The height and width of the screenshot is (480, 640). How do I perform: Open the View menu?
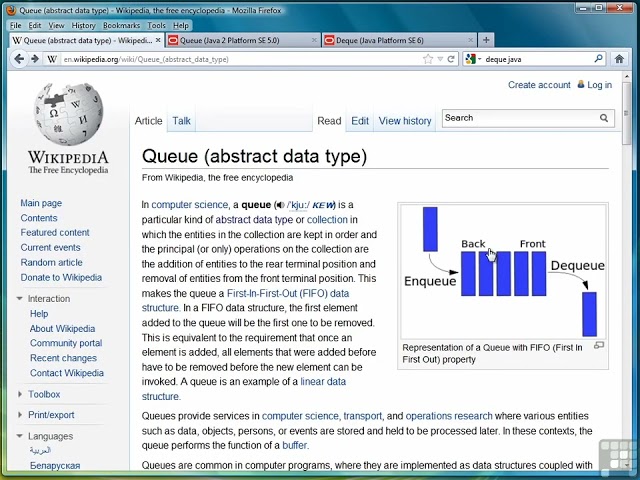pyautogui.click(x=56, y=25)
